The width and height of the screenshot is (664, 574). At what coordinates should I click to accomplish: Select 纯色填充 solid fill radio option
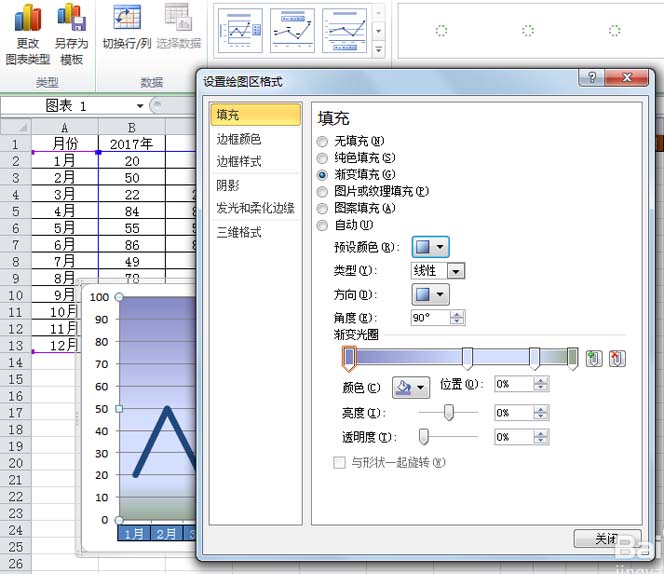pos(322,158)
